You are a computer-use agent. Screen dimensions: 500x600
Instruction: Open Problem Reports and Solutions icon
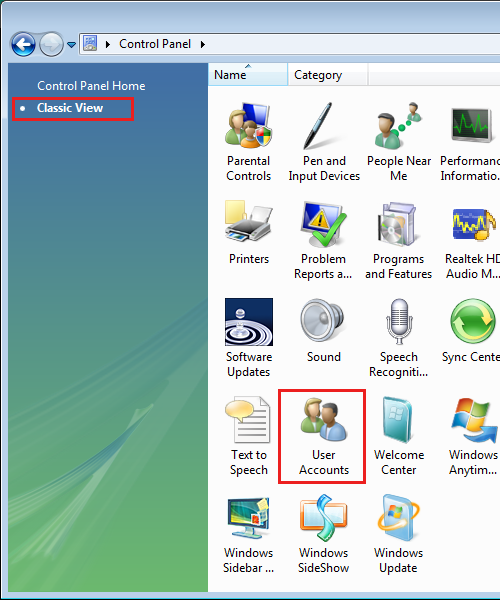click(324, 224)
